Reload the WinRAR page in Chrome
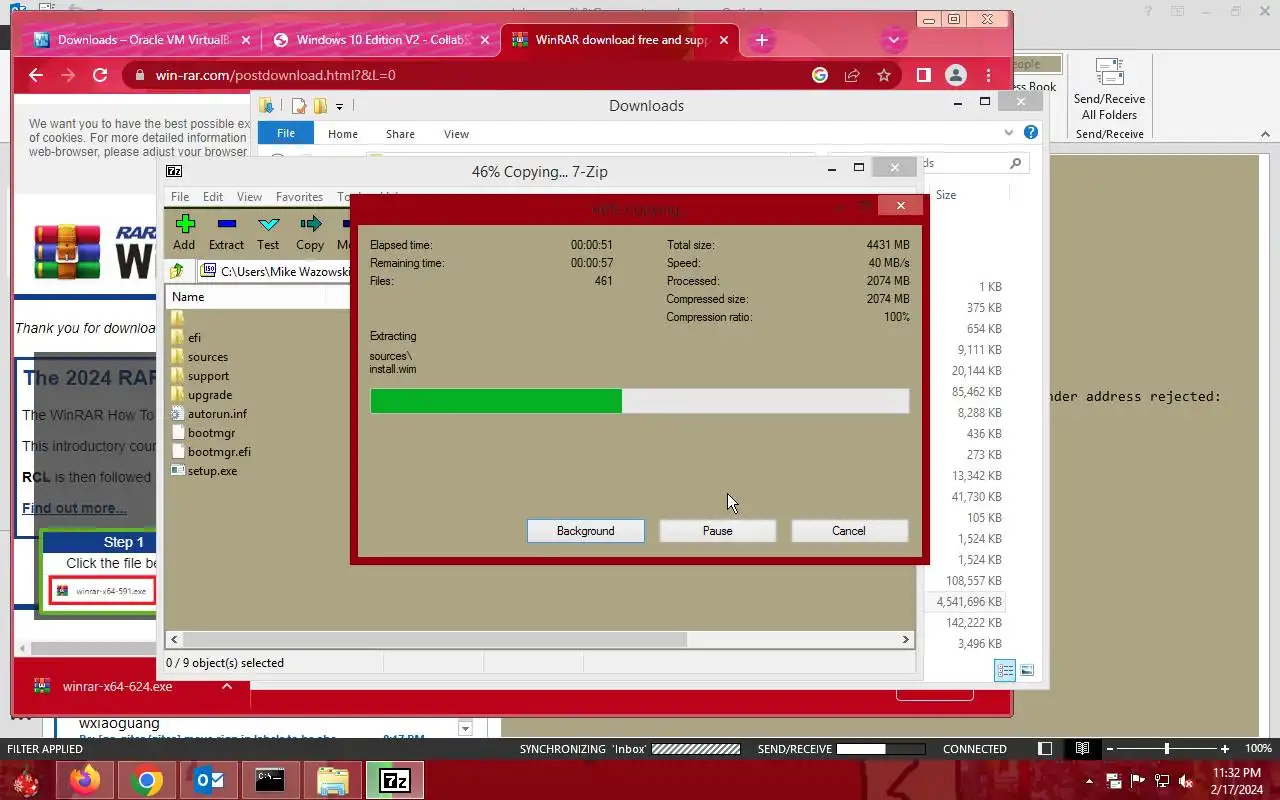Viewport: 1280px width, 800px height. (x=100, y=75)
